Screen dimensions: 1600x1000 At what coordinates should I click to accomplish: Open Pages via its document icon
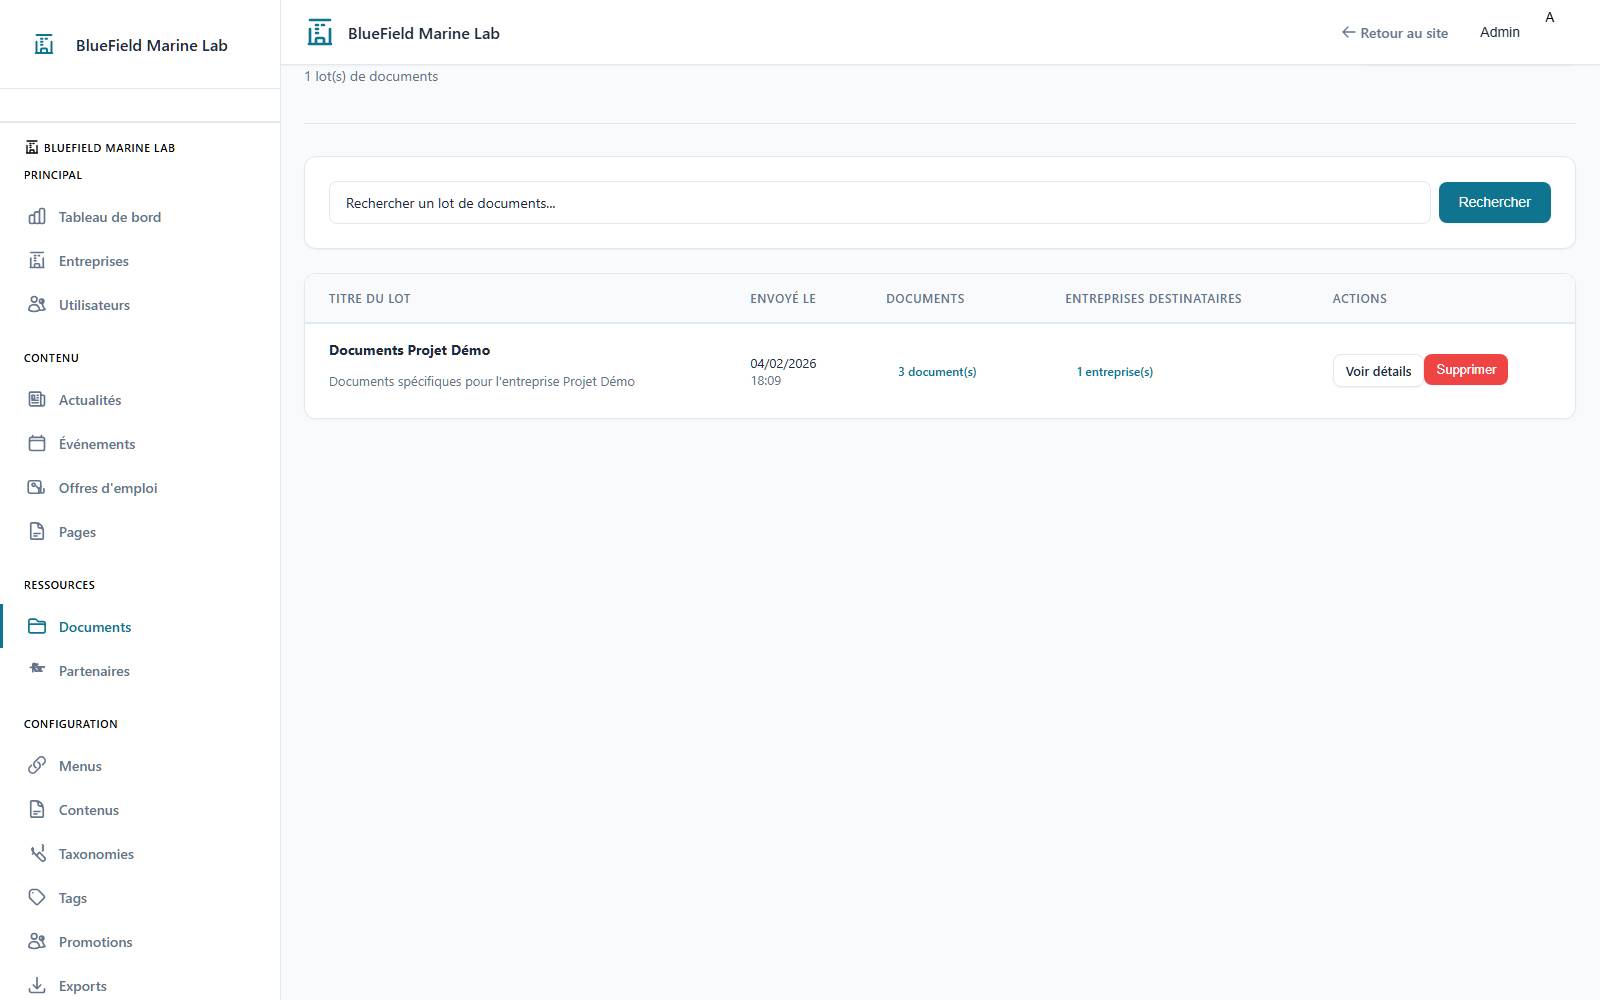coord(36,531)
